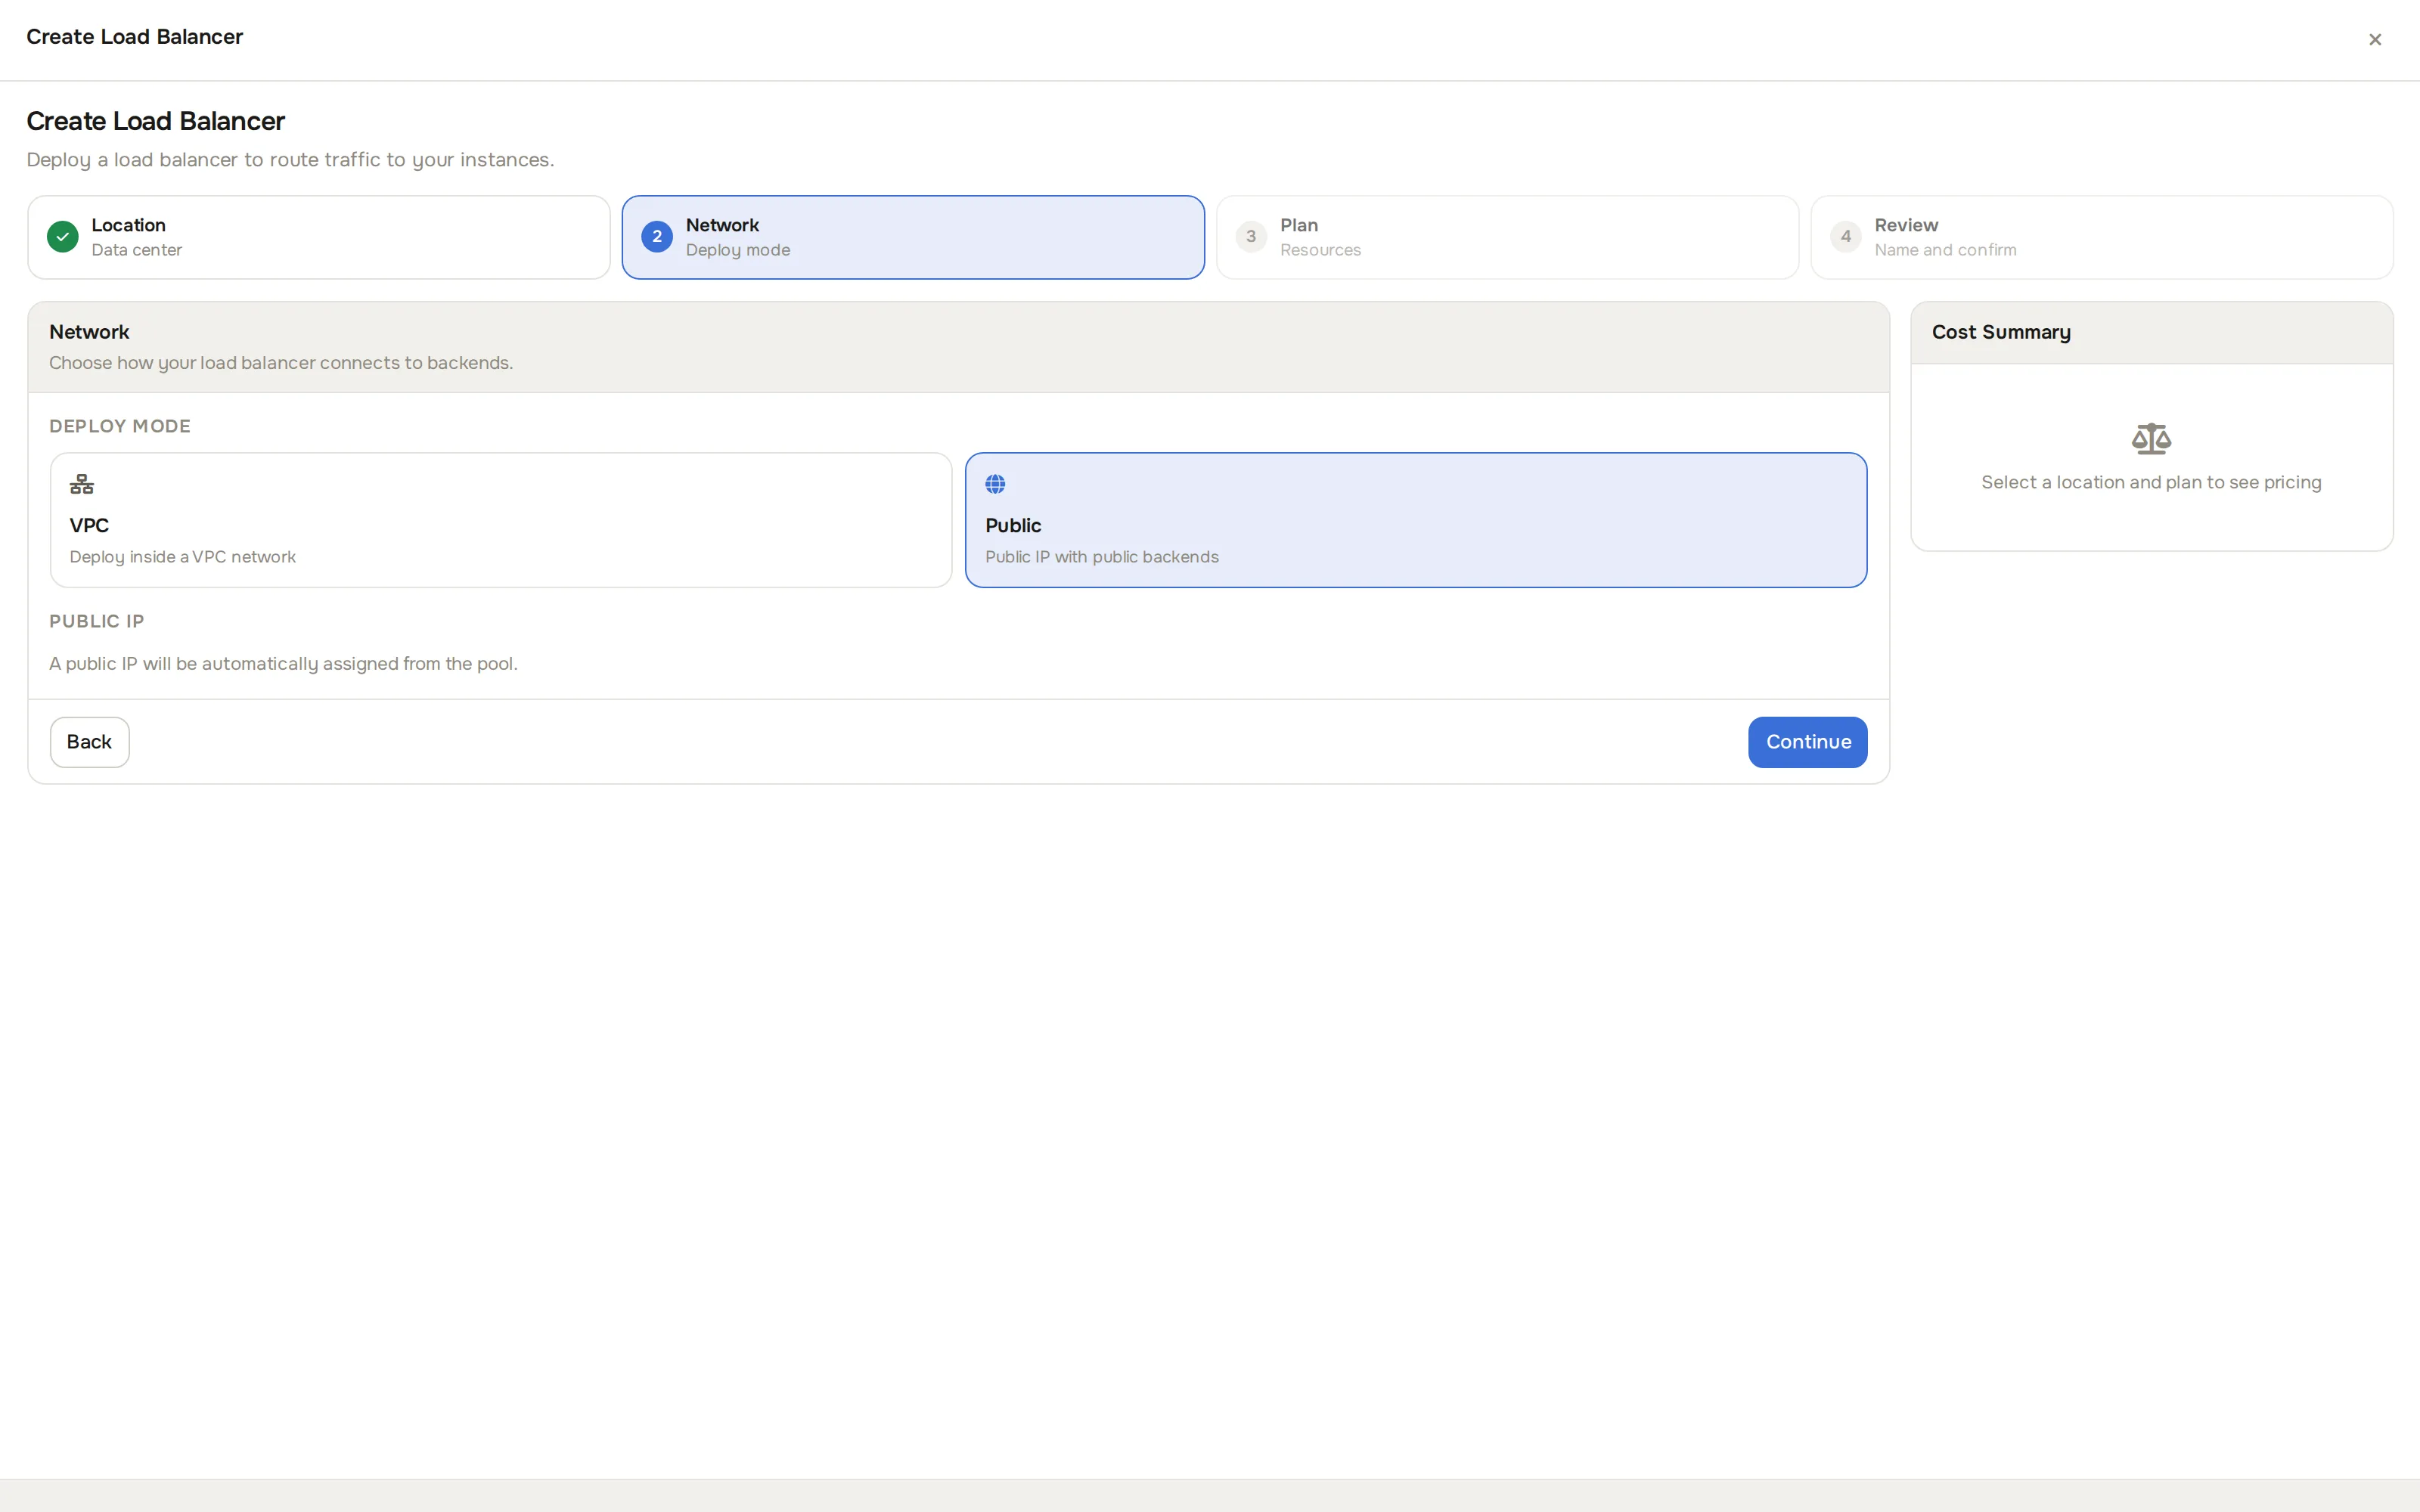Click the Continue button
The height and width of the screenshot is (1512, 2420).
(1807, 742)
